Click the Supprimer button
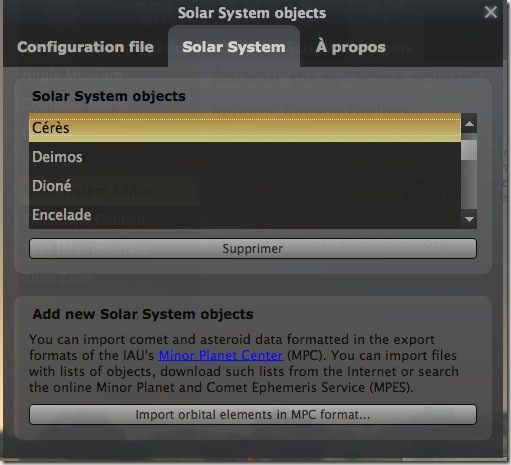The width and height of the screenshot is (511, 465). coord(253,248)
